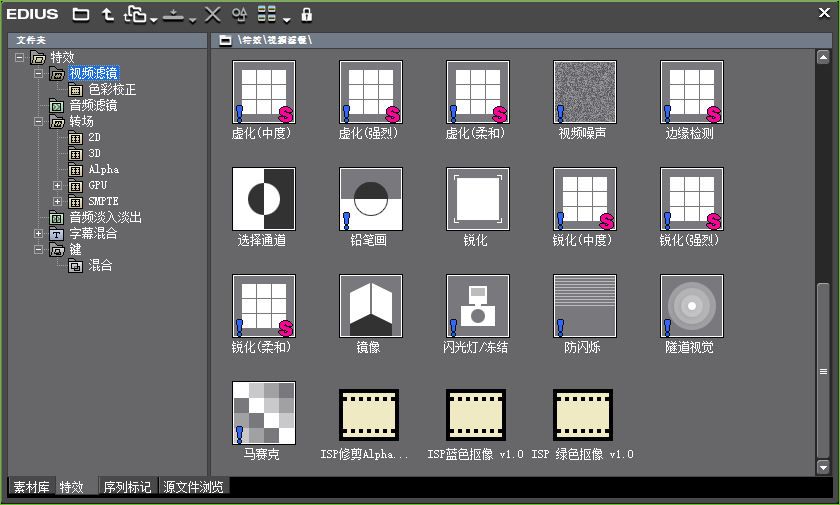Expand the SMPTE transitions folder
Screen dimensions: 840x505
pyautogui.click(x=57, y=202)
